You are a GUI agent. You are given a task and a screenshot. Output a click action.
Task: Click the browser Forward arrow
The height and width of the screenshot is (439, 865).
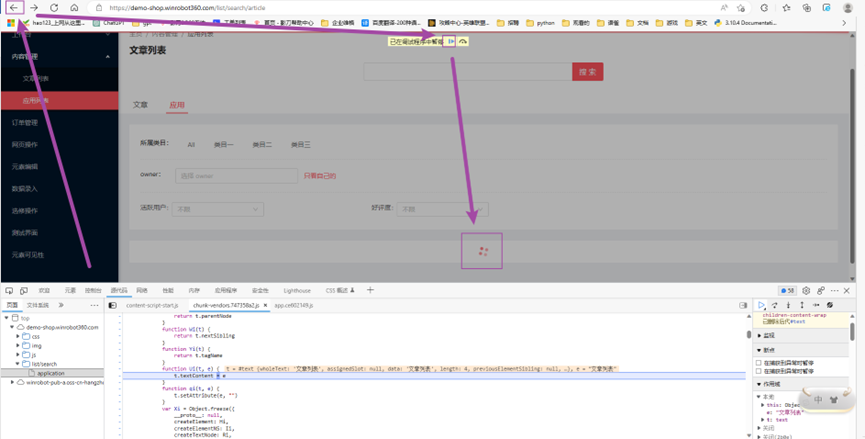(34, 8)
